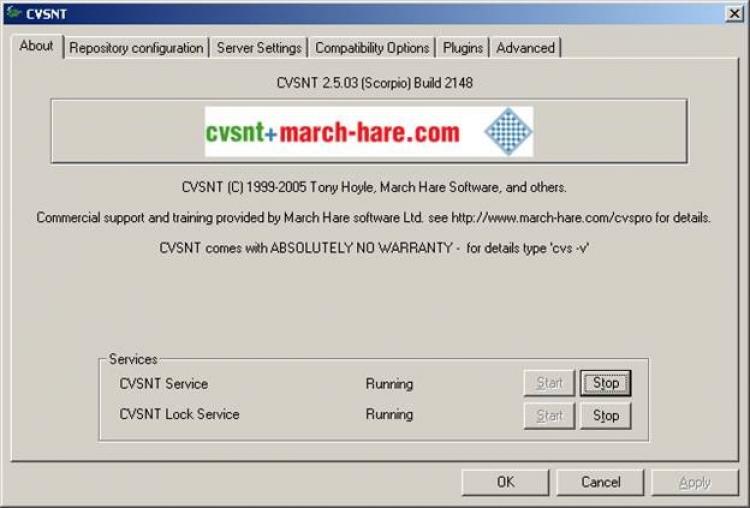The image size is (750, 508).
Task: Open the Repository configuration tab
Action: (x=136, y=48)
